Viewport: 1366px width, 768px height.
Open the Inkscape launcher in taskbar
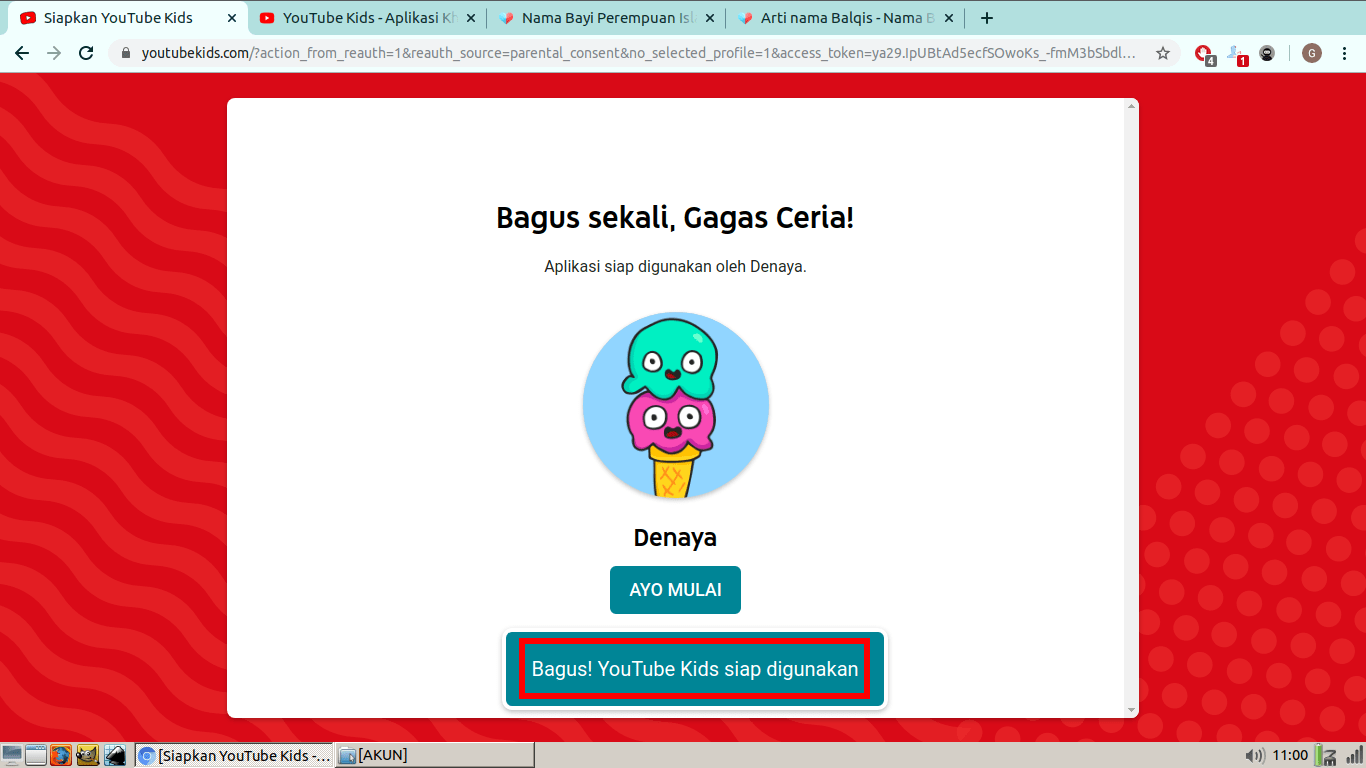coord(114,755)
